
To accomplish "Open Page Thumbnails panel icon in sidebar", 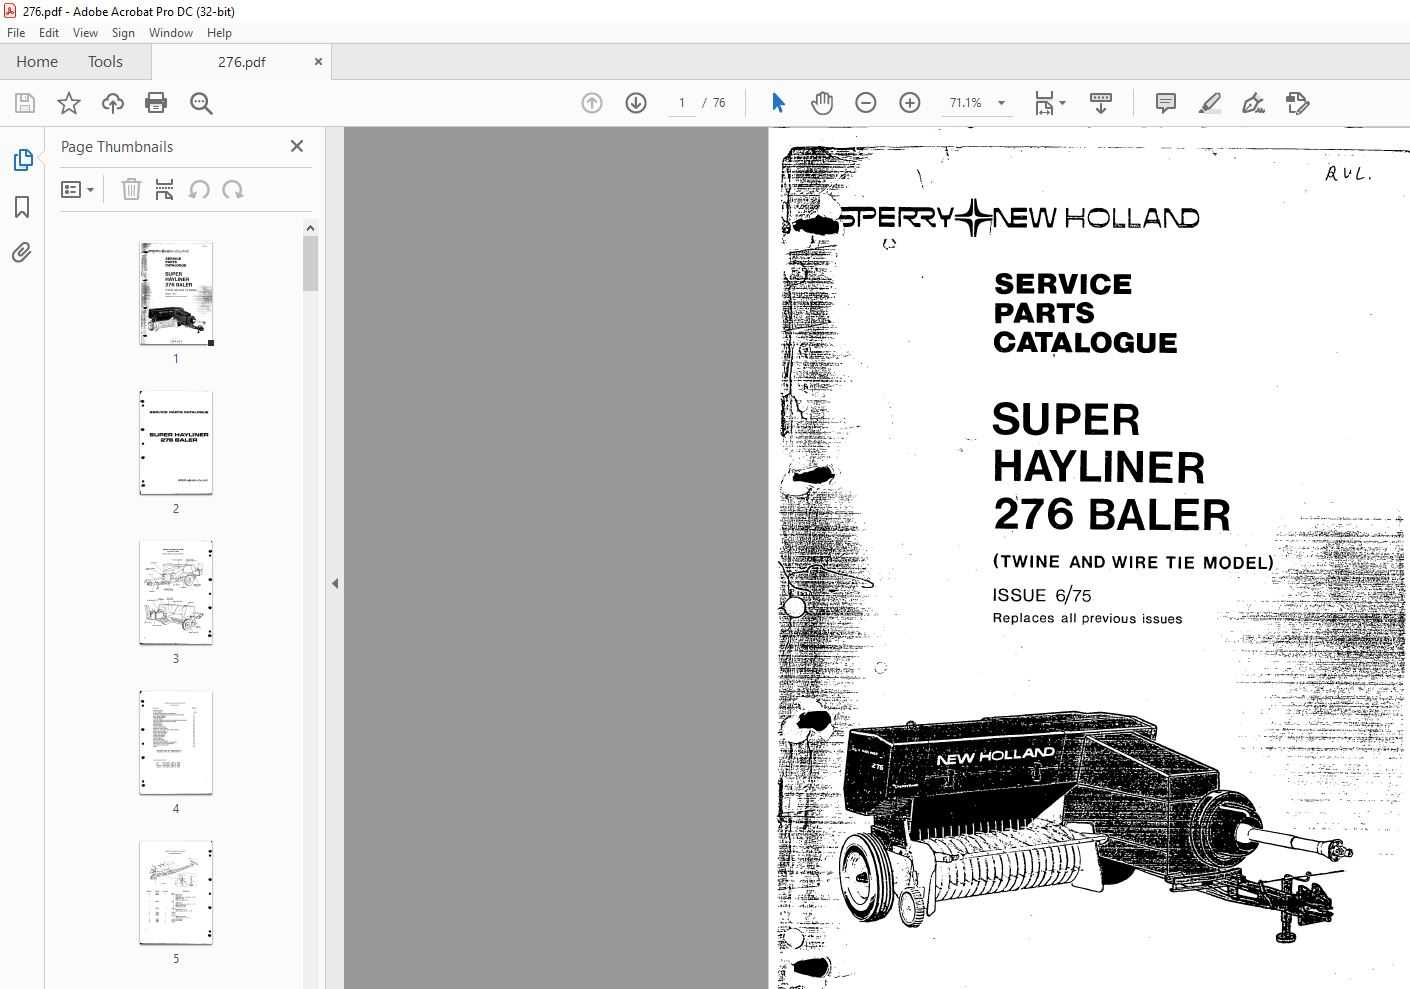I will 22,160.
